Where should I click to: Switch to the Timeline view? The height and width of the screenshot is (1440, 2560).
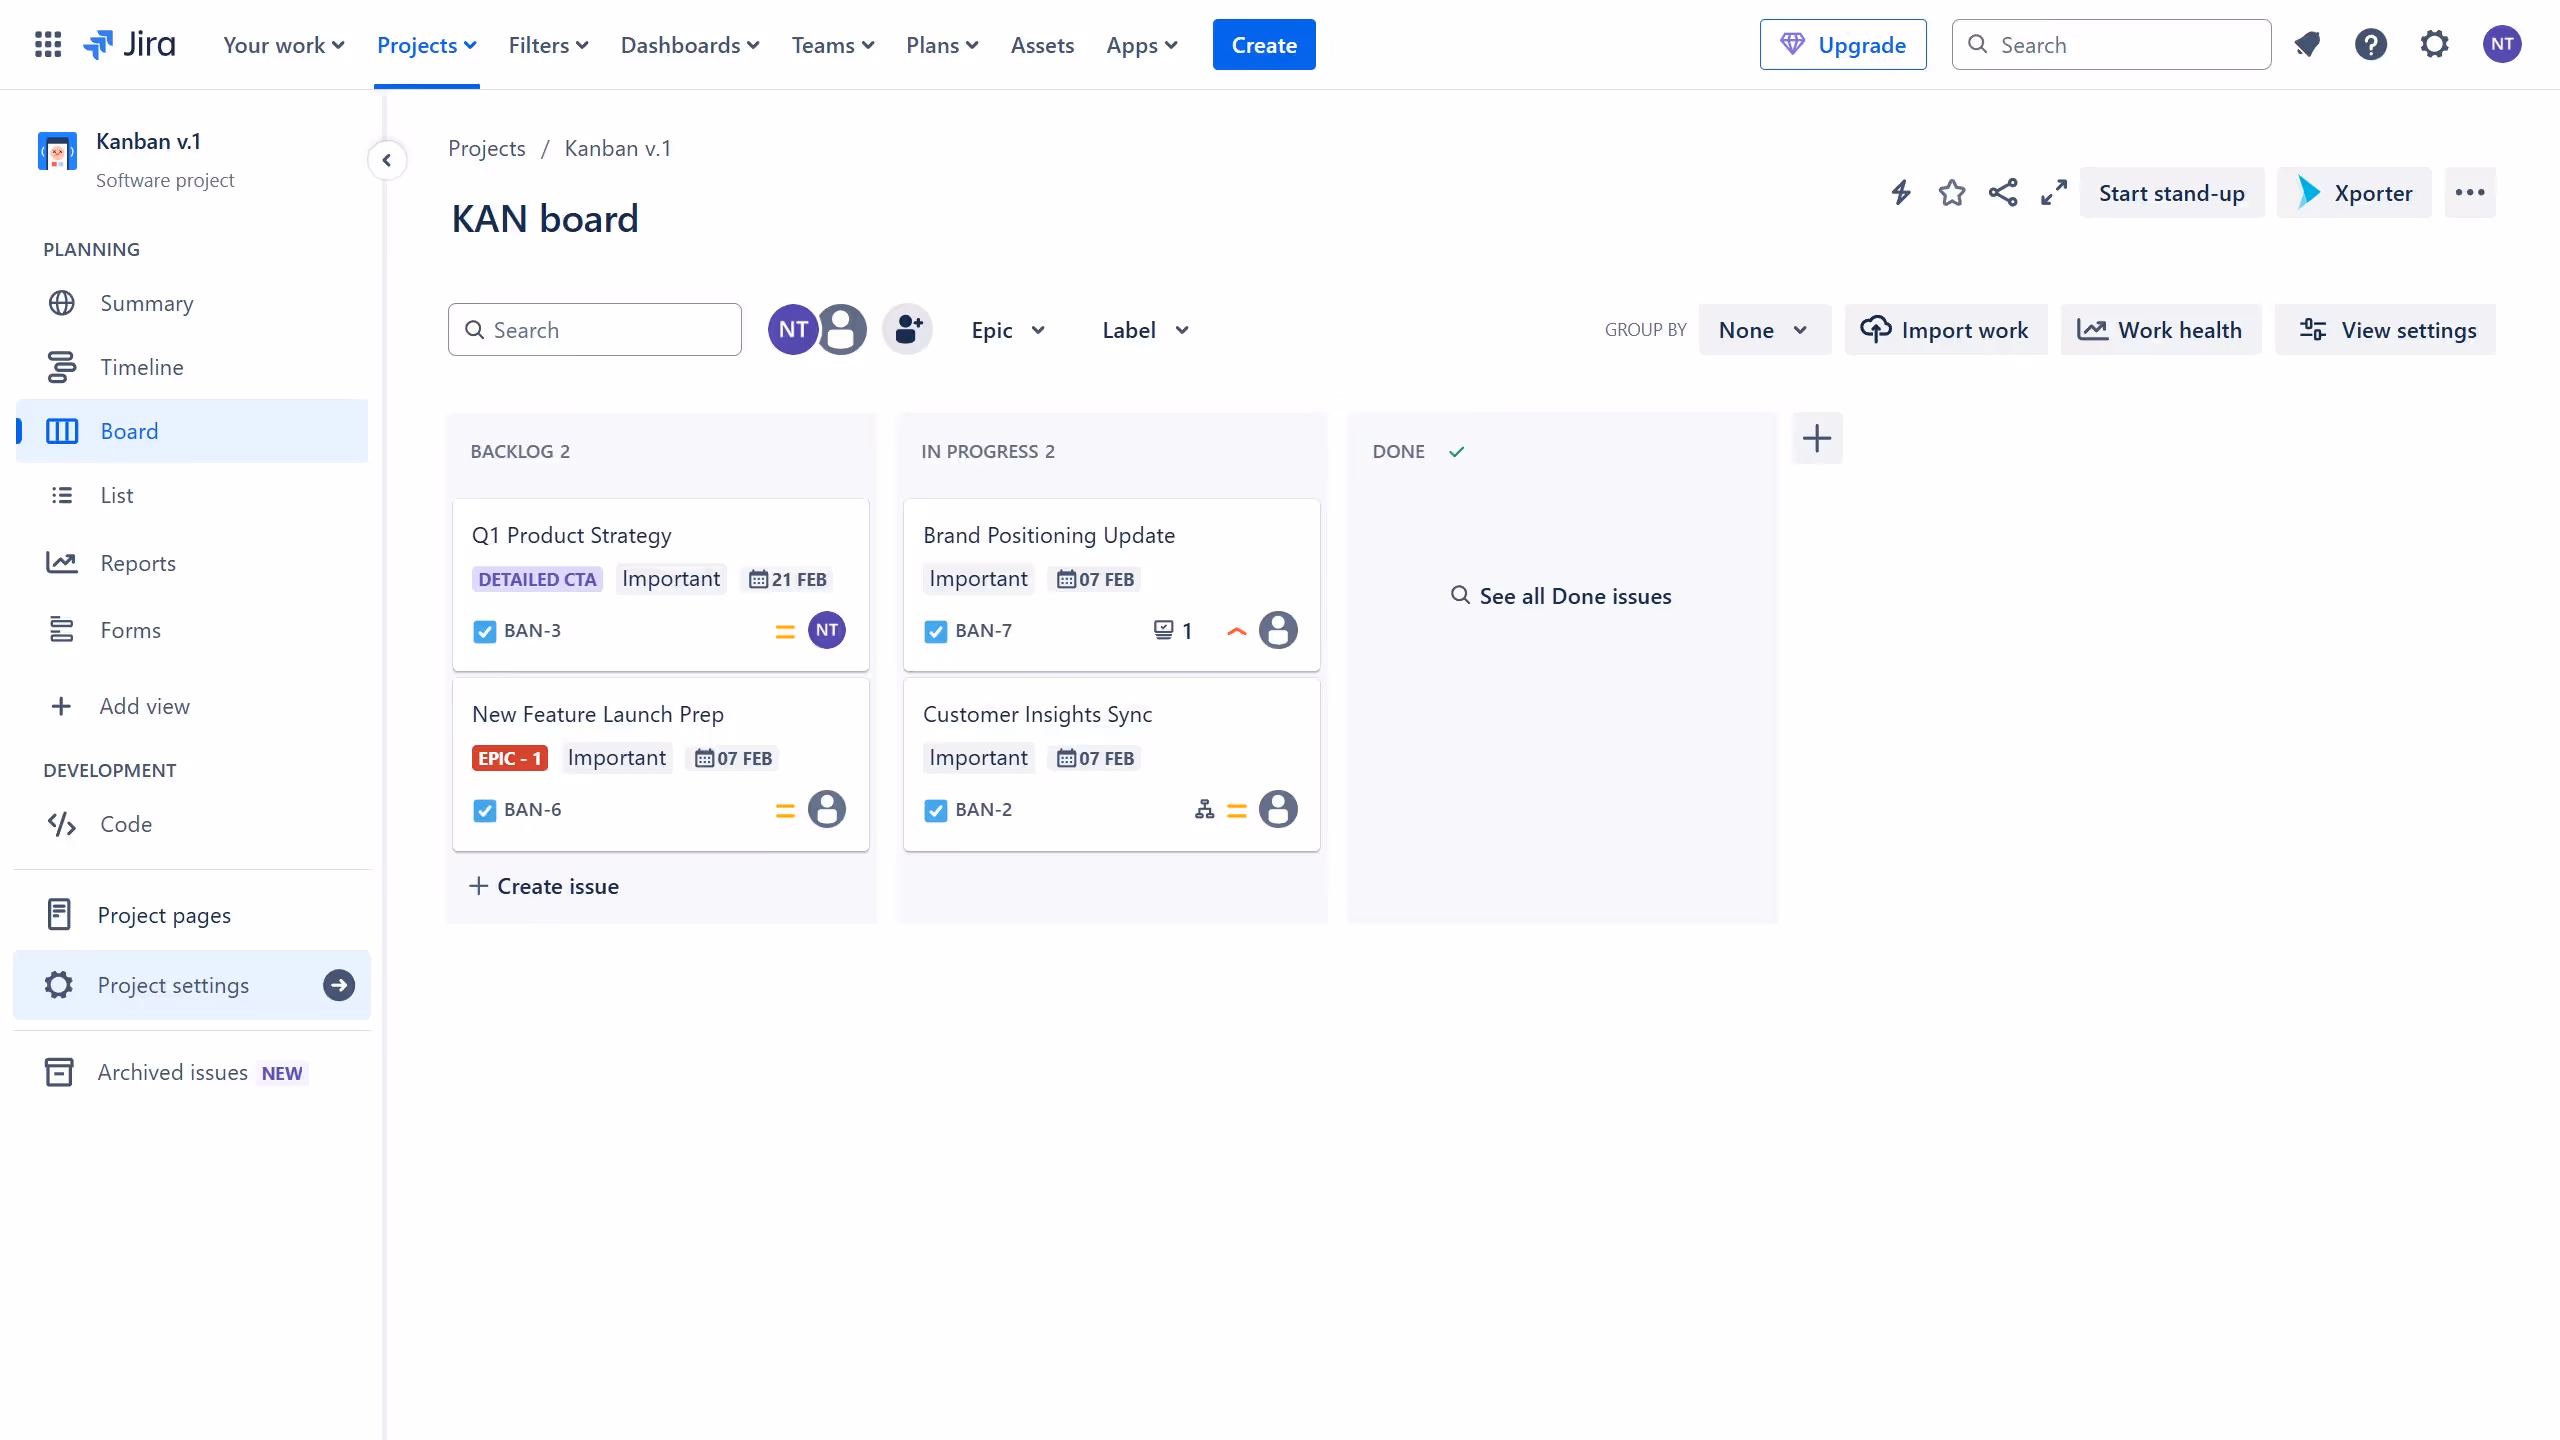click(x=142, y=366)
